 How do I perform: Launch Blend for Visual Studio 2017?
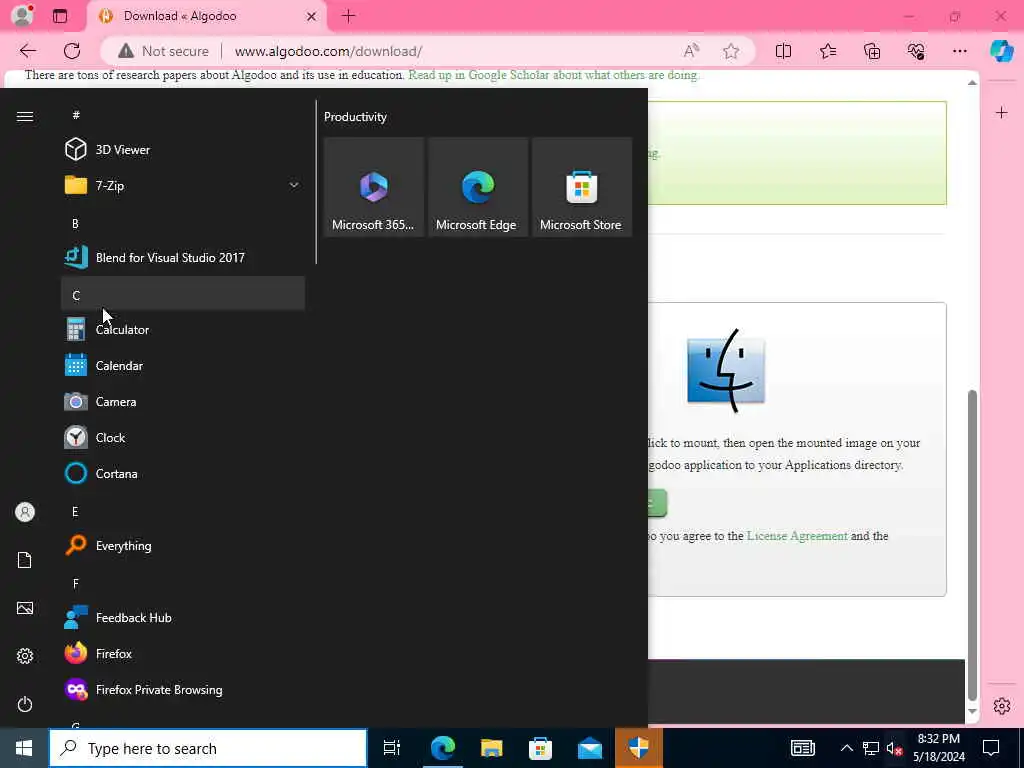183,257
